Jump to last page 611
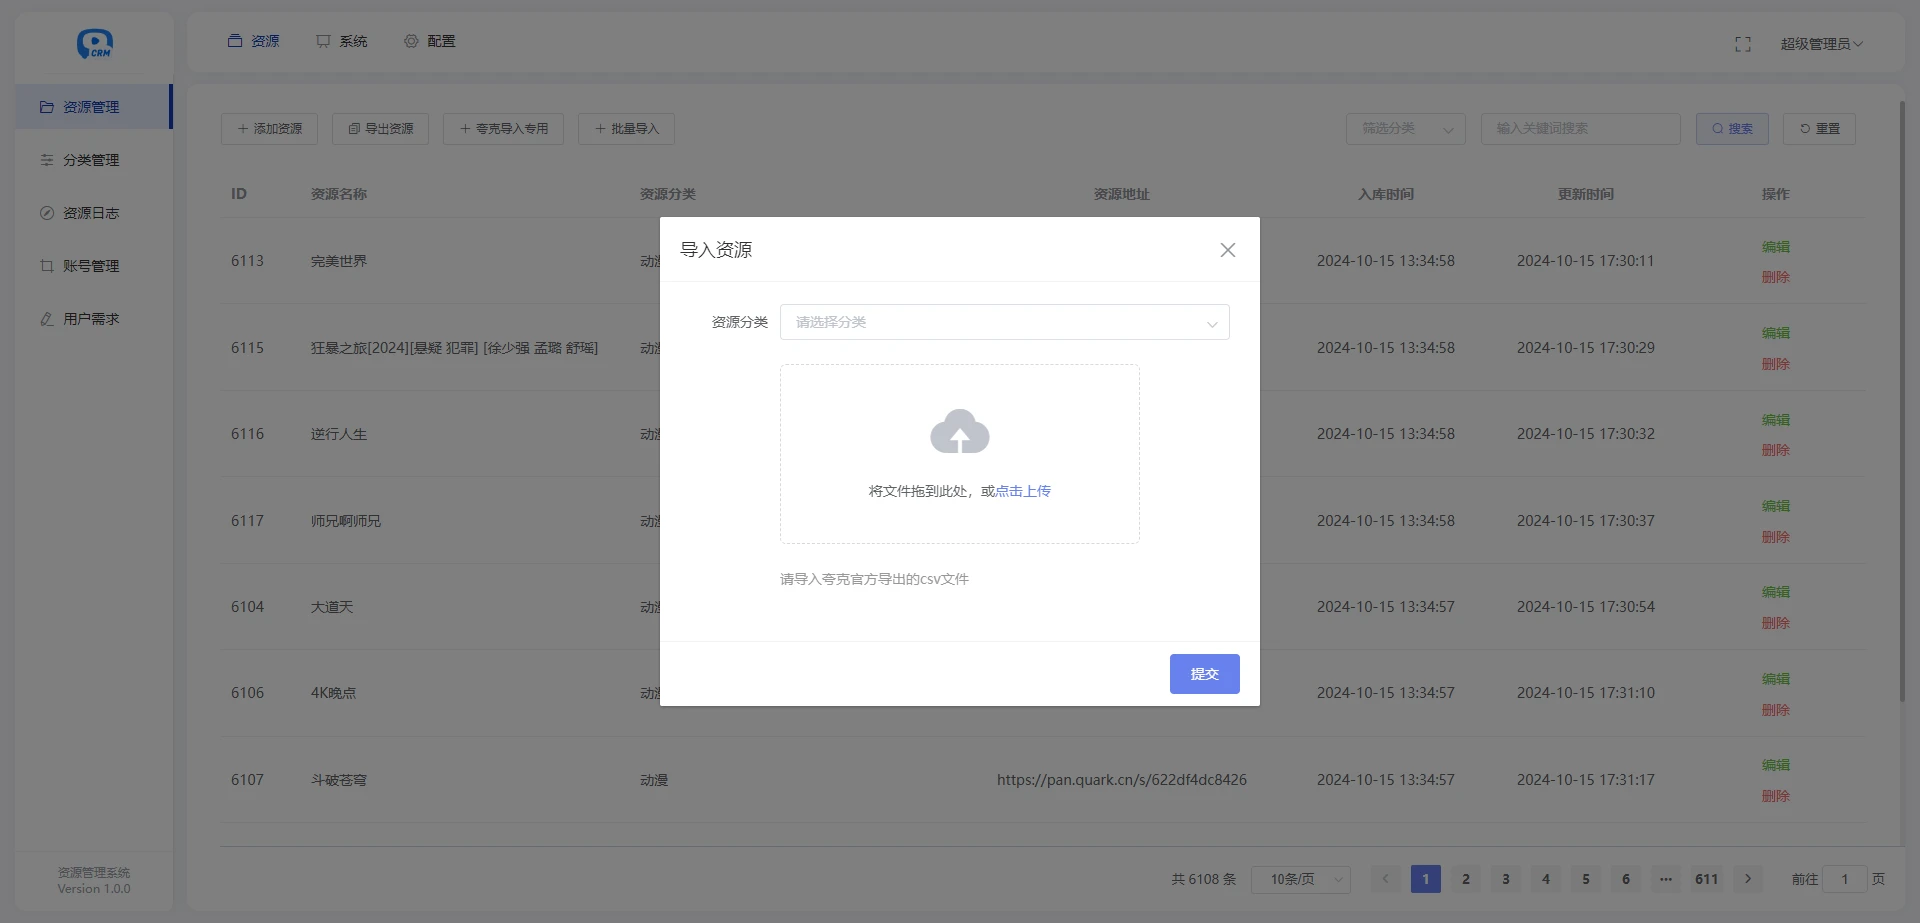Image resolution: width=1920 pixels, height=923 pixels. (1707, 879)
